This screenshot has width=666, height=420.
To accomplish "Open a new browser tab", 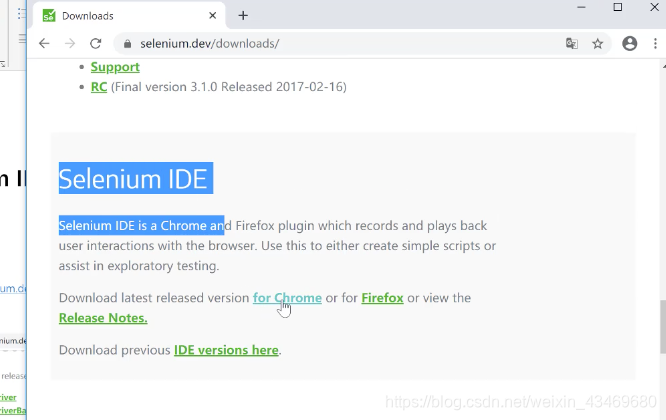I will 243,16.
